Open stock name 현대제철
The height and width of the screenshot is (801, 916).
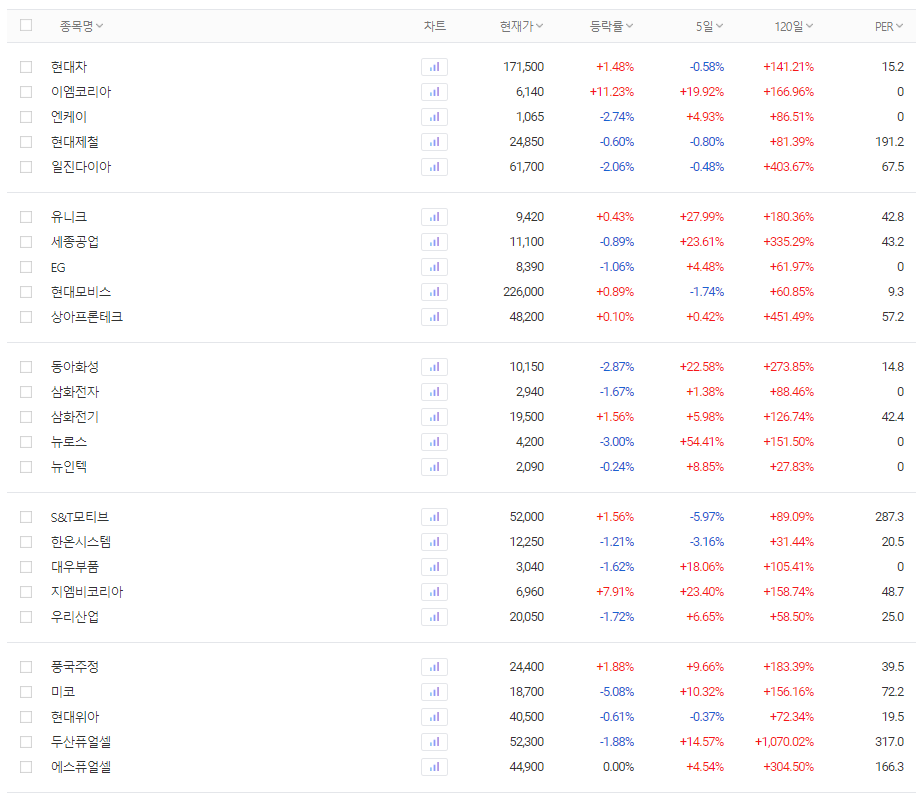[x=75, y=142]
